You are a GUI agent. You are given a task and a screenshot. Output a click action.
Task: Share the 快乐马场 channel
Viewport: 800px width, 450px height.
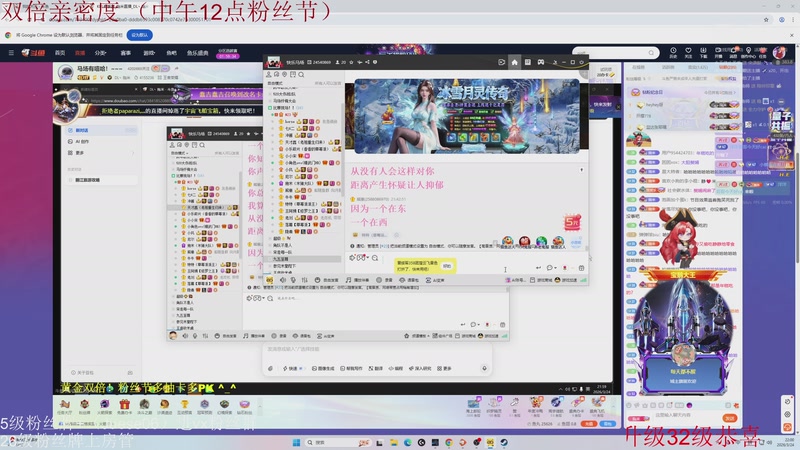coord(367,62)
